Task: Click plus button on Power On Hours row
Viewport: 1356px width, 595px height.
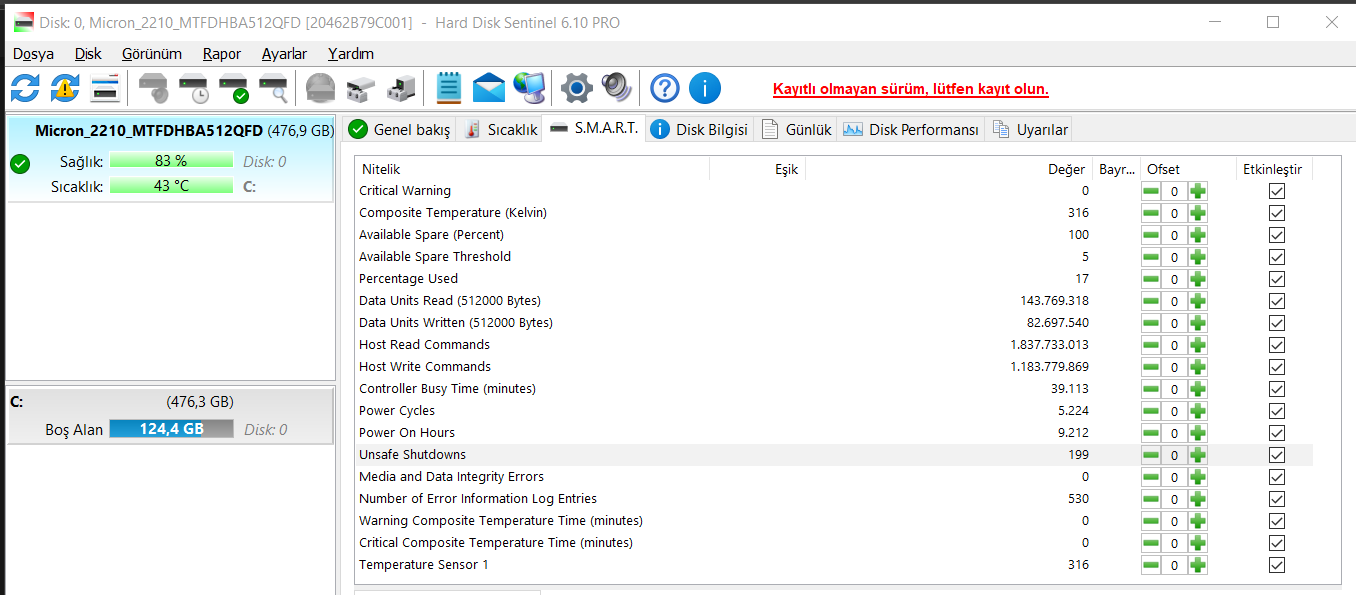Action: pos(1198,433)
